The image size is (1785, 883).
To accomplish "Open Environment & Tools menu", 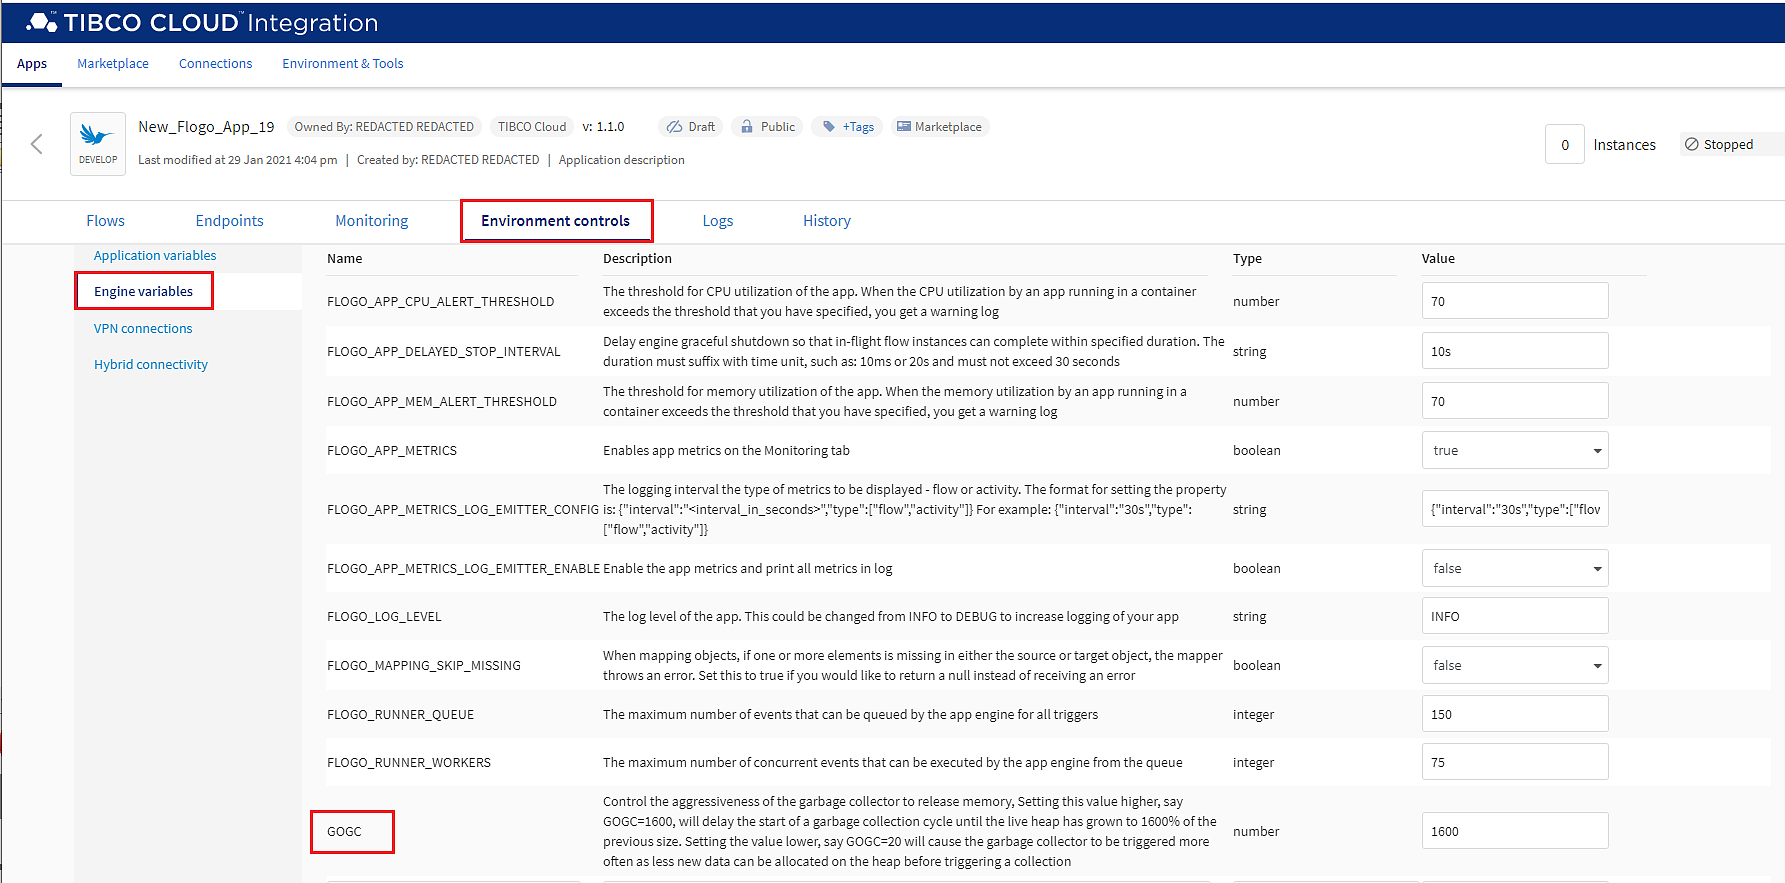I will pyautogui.click(x=343, y=64).
